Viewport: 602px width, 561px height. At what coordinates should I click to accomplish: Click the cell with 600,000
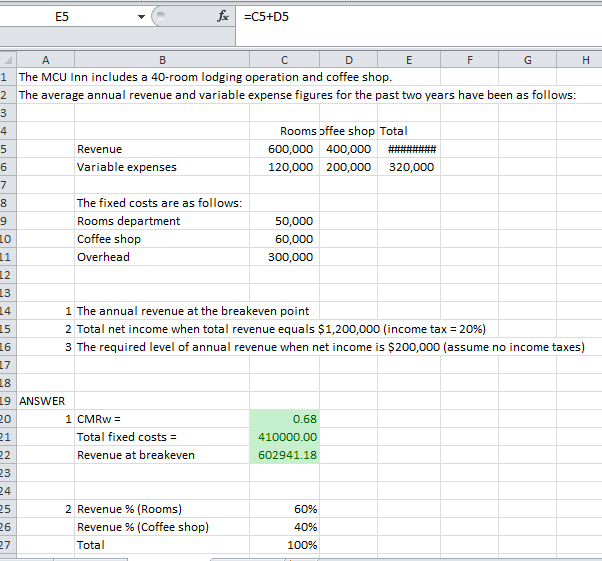284,149
